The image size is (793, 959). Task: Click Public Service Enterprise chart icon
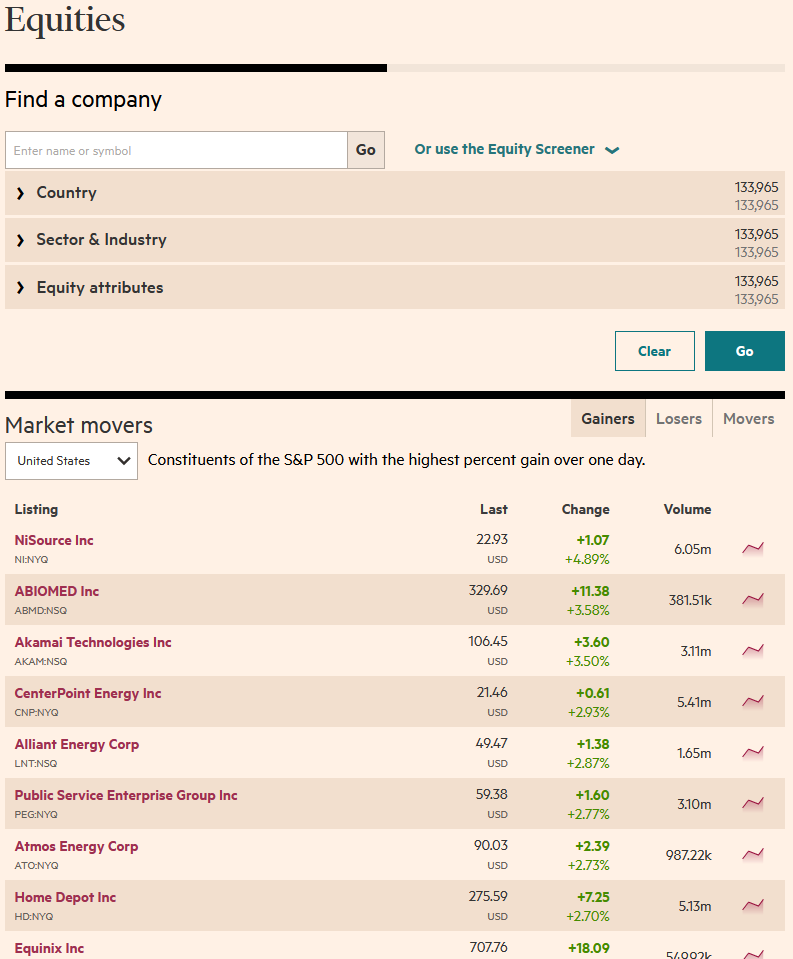752,803
